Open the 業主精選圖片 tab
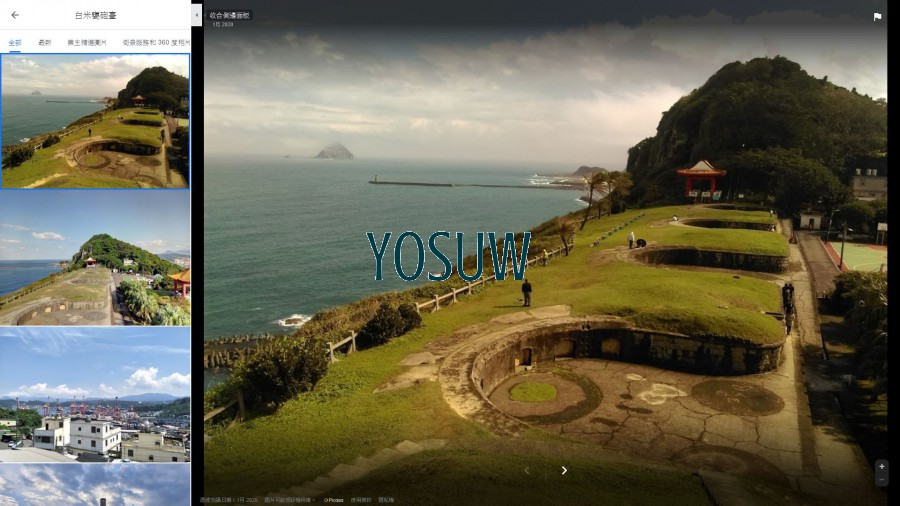 click(x=86, y=43)
